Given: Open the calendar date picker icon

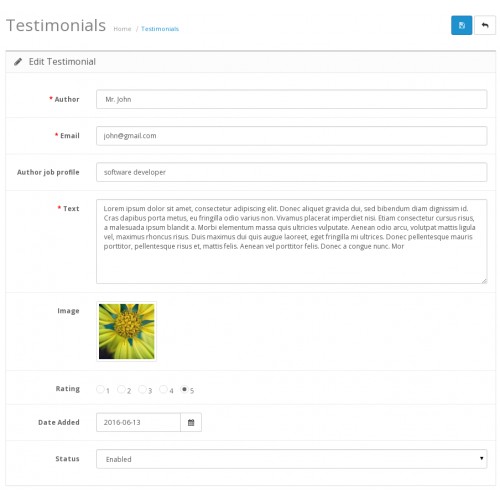Looking at the screenshot, I should pos(191,422).
